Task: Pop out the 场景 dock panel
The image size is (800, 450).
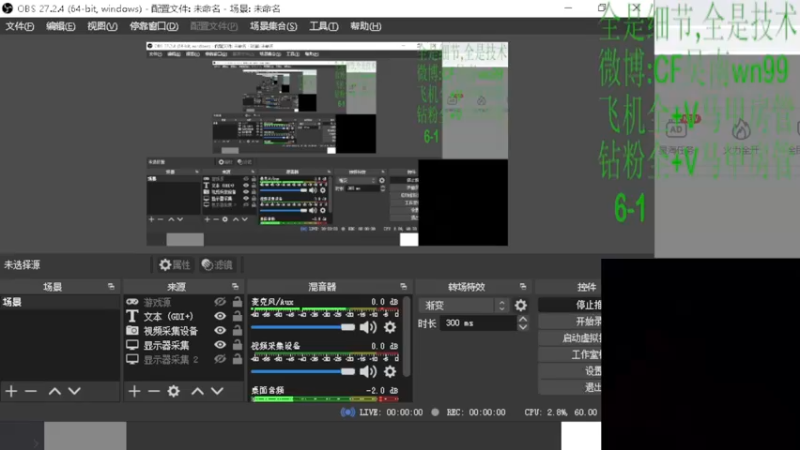Action: click(111, 287)
